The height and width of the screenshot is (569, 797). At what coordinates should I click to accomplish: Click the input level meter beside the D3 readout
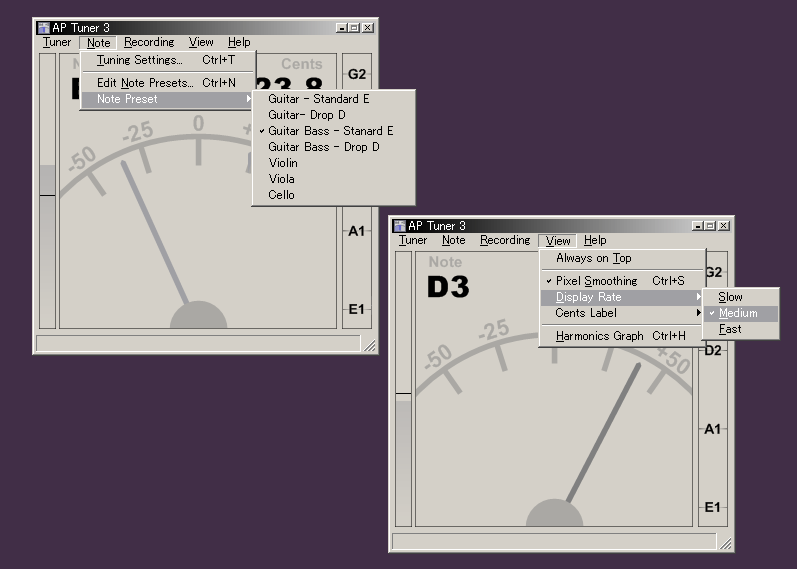pyautogui.click(x=403, y=388)
